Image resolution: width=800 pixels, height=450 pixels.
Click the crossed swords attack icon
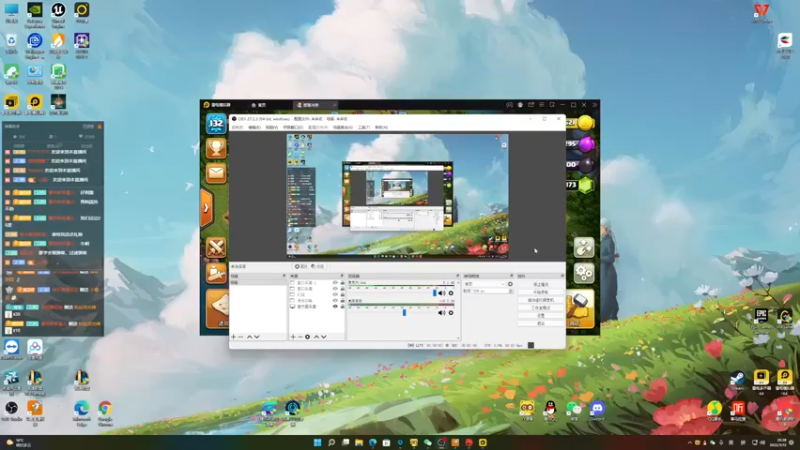[x=216, y=248]
